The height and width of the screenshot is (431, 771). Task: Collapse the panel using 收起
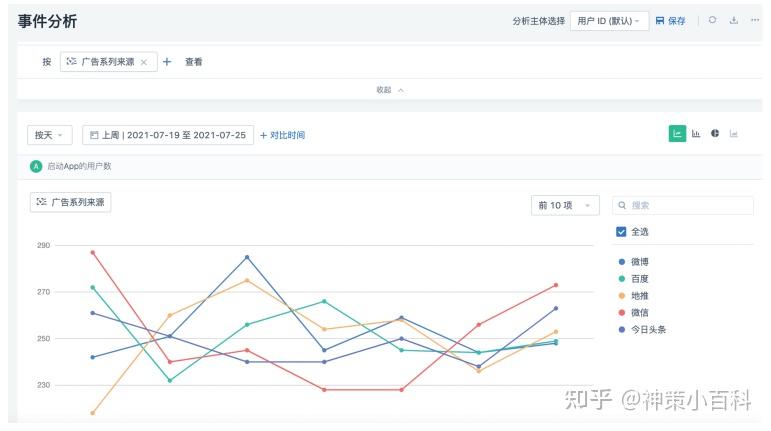pyautogui.click(x=390, y=90)
